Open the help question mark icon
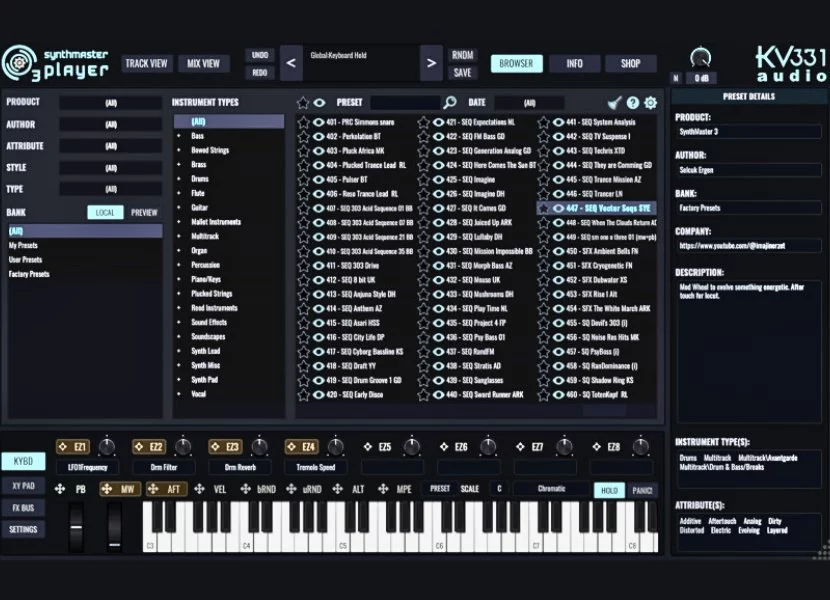830x600 pixels. tap(632, 102)
